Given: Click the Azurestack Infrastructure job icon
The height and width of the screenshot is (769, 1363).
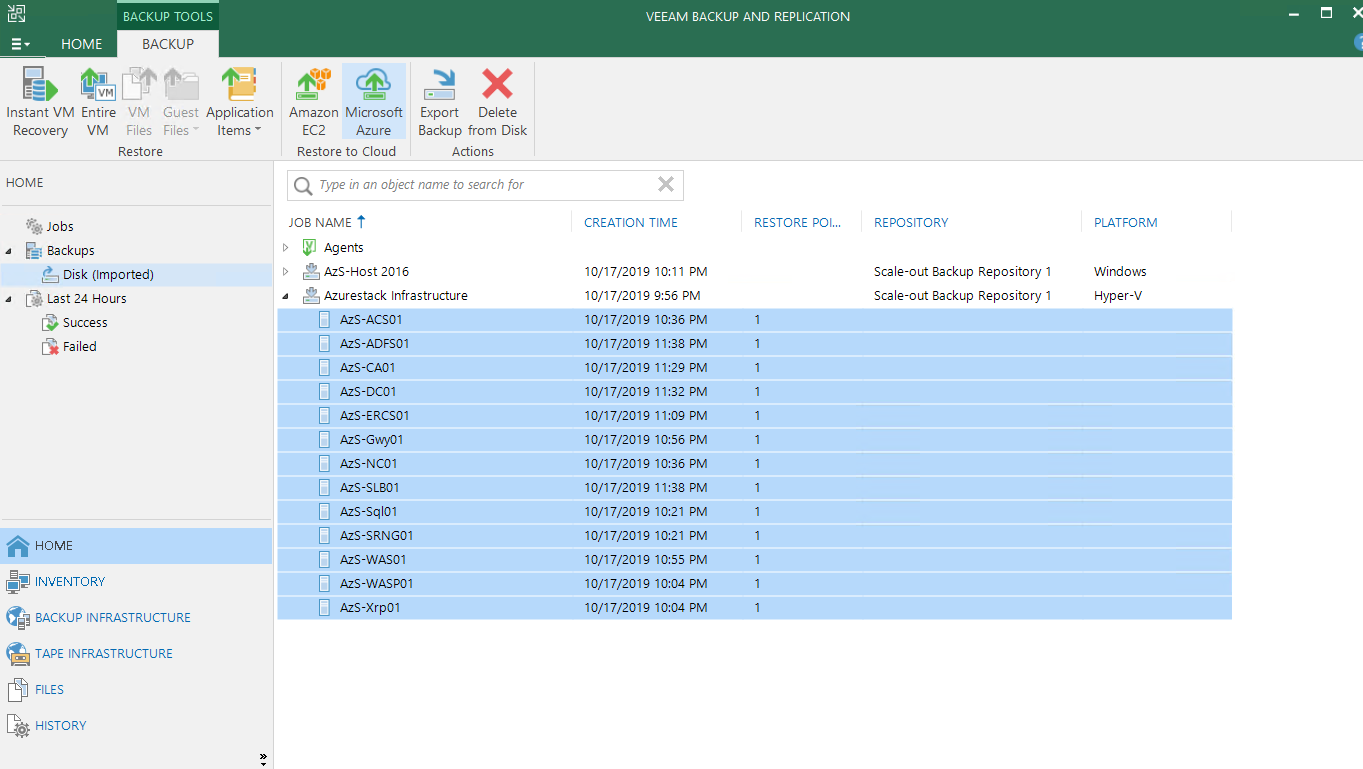Looking at the screenshot, I should 309,295.
